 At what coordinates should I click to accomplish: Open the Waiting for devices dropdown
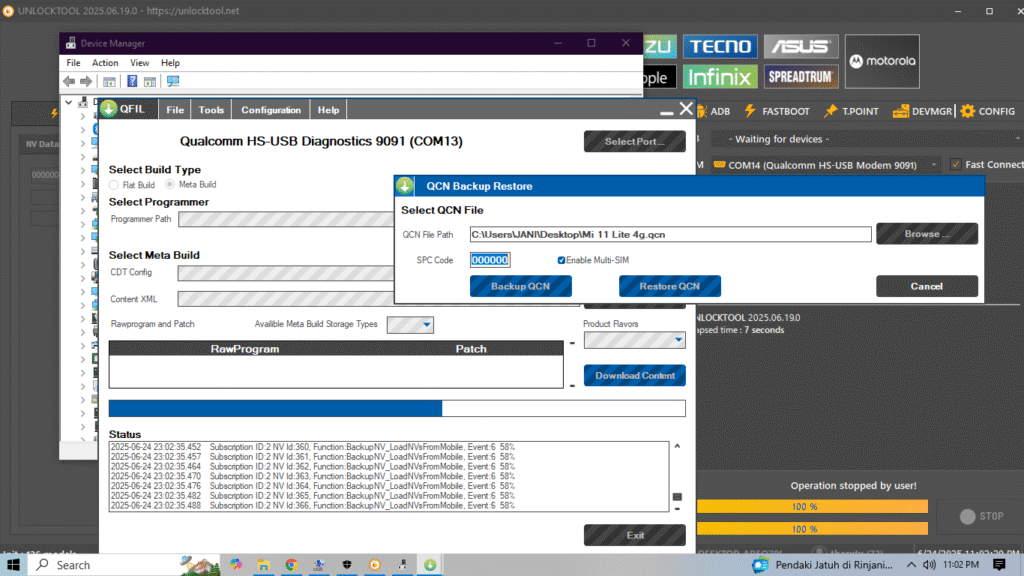867,139
